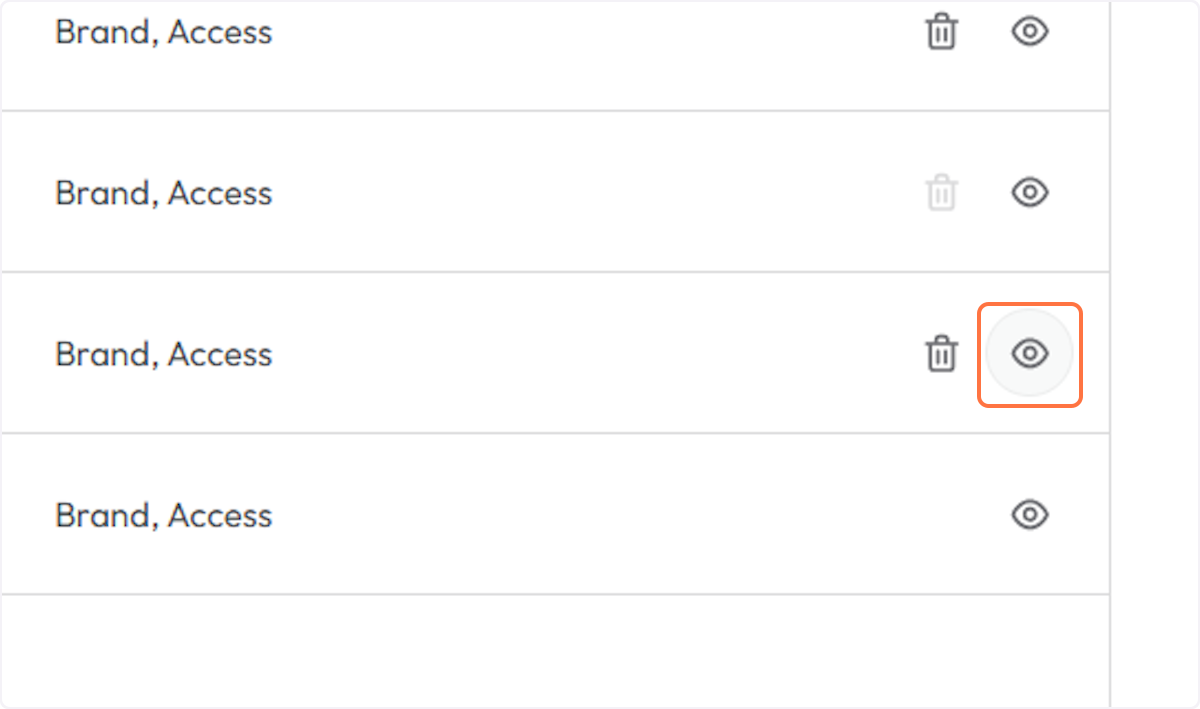
Task: Select "Access" in the last Brand, Access row
Action: pos(220,516)
